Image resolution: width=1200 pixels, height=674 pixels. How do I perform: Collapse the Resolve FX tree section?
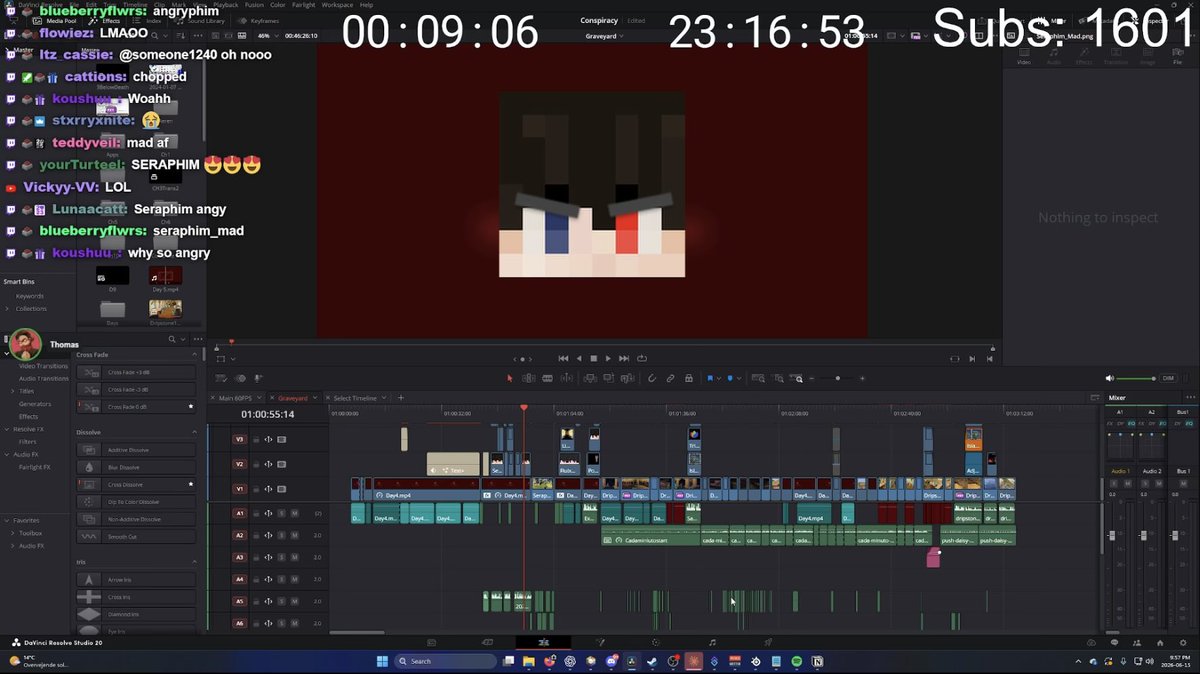(7, 429)
